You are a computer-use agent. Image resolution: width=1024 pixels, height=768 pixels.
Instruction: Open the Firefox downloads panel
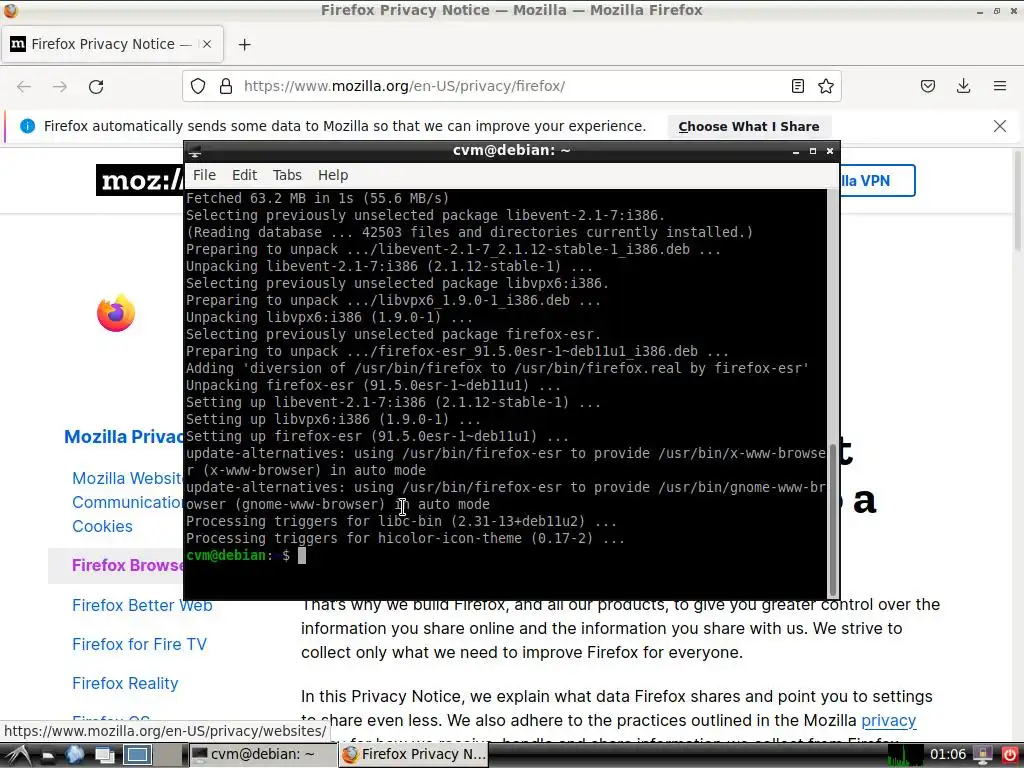click(x=963, y=86)
